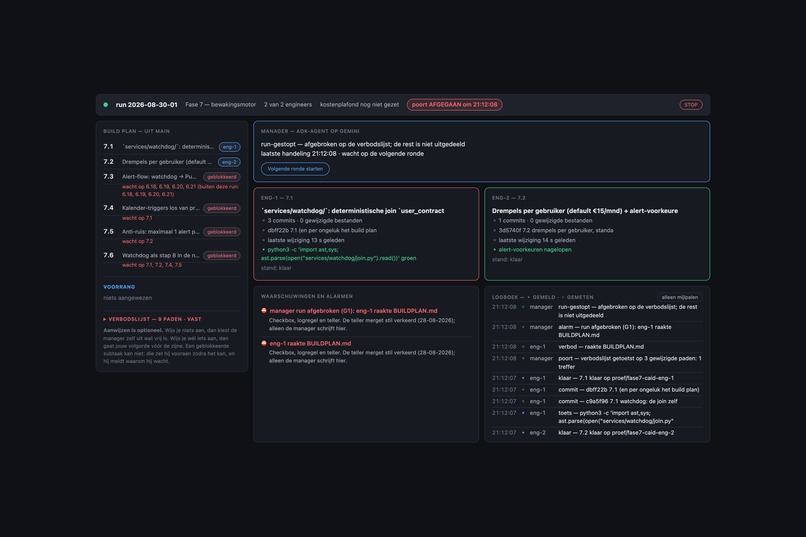Viewport: 806px width, 537px height.
Task: Click the VOORRANG heading
Action: (x=119, y=287)
